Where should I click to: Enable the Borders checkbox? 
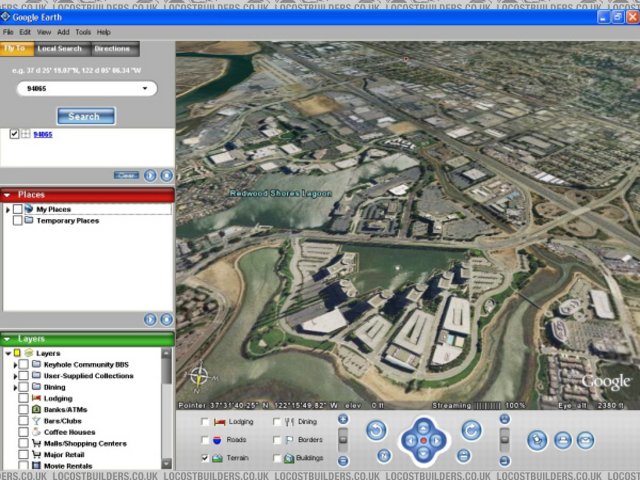(277, 440)
